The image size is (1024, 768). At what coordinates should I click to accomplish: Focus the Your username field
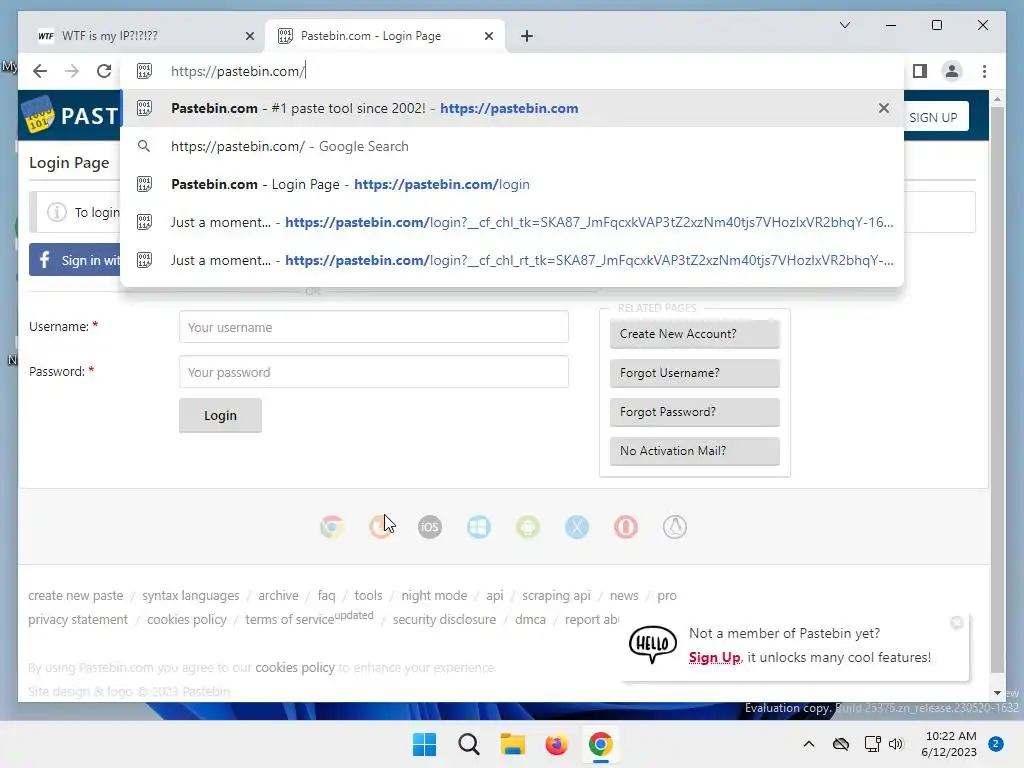click(x=374, y=327)
